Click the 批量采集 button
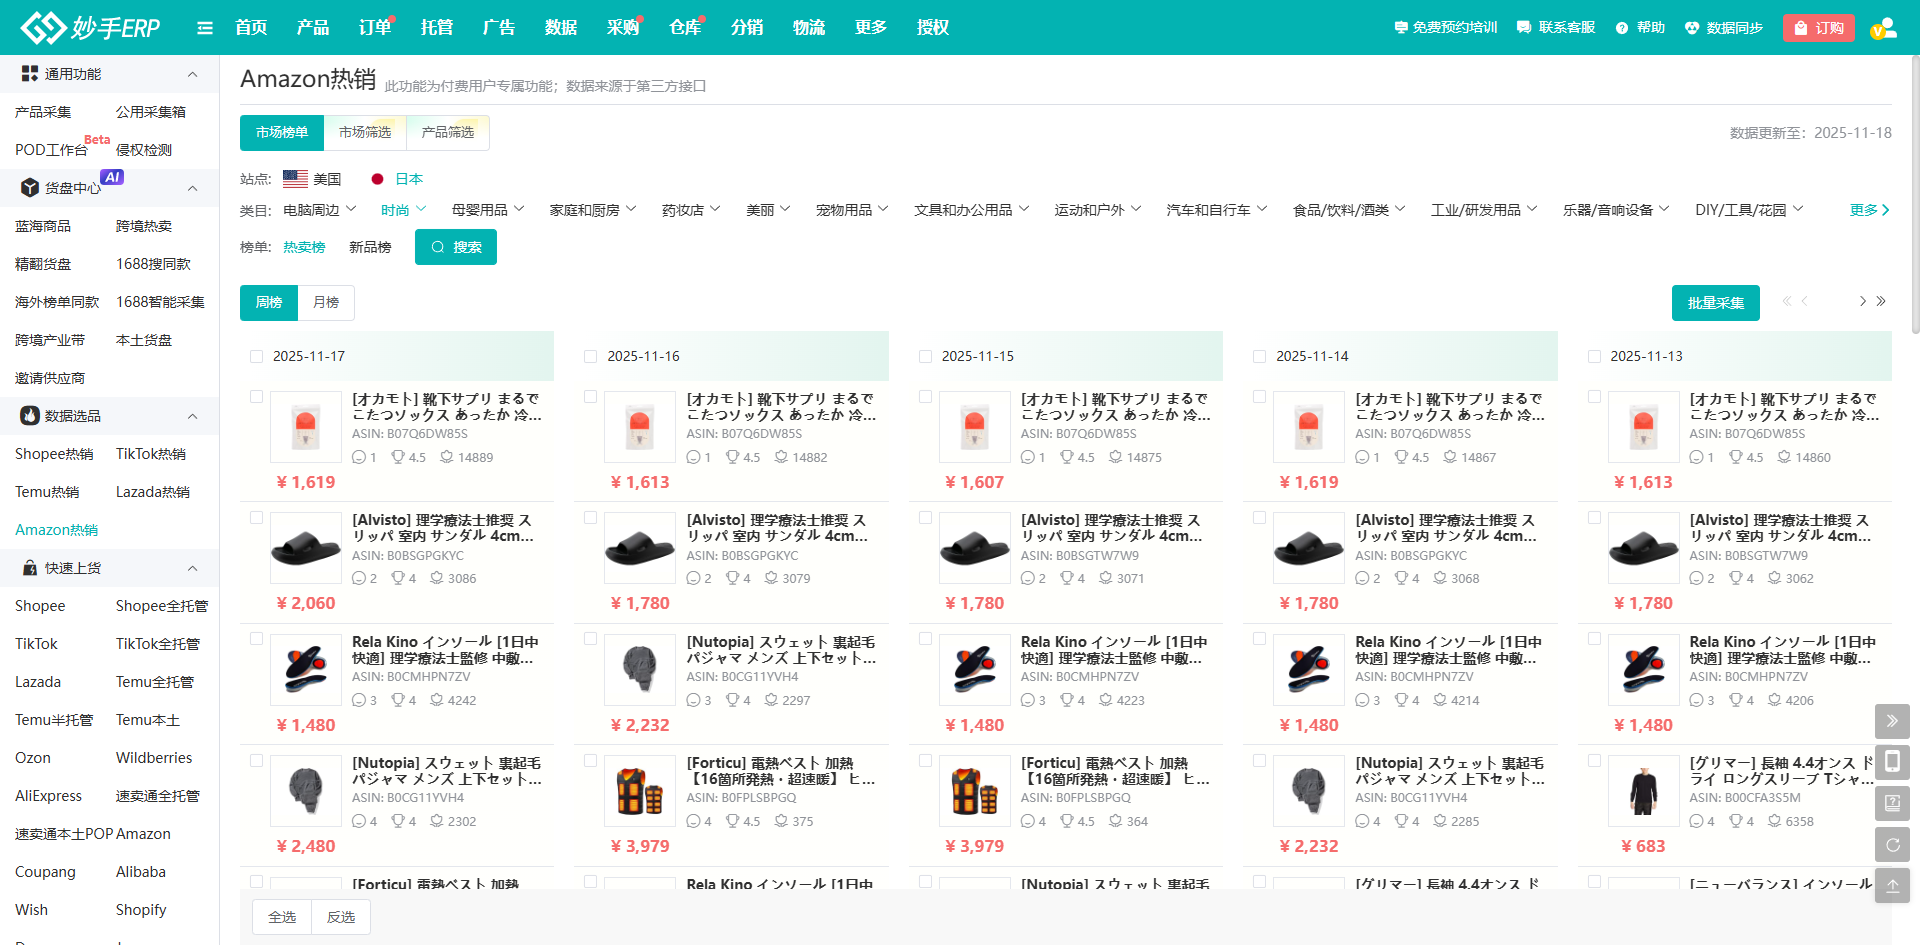The width and height of the screenshot is (1920, 945). tap(1715, 303)
